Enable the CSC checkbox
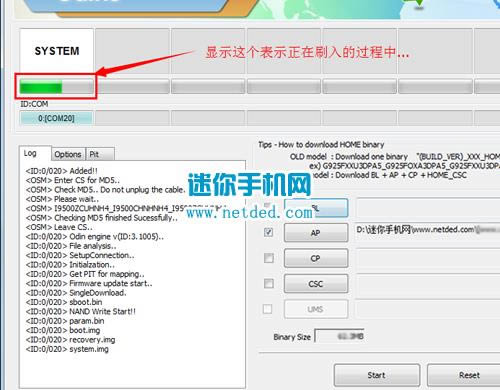Image resolution: width=500 pixels, height=390 pixels. click(269, 283)
